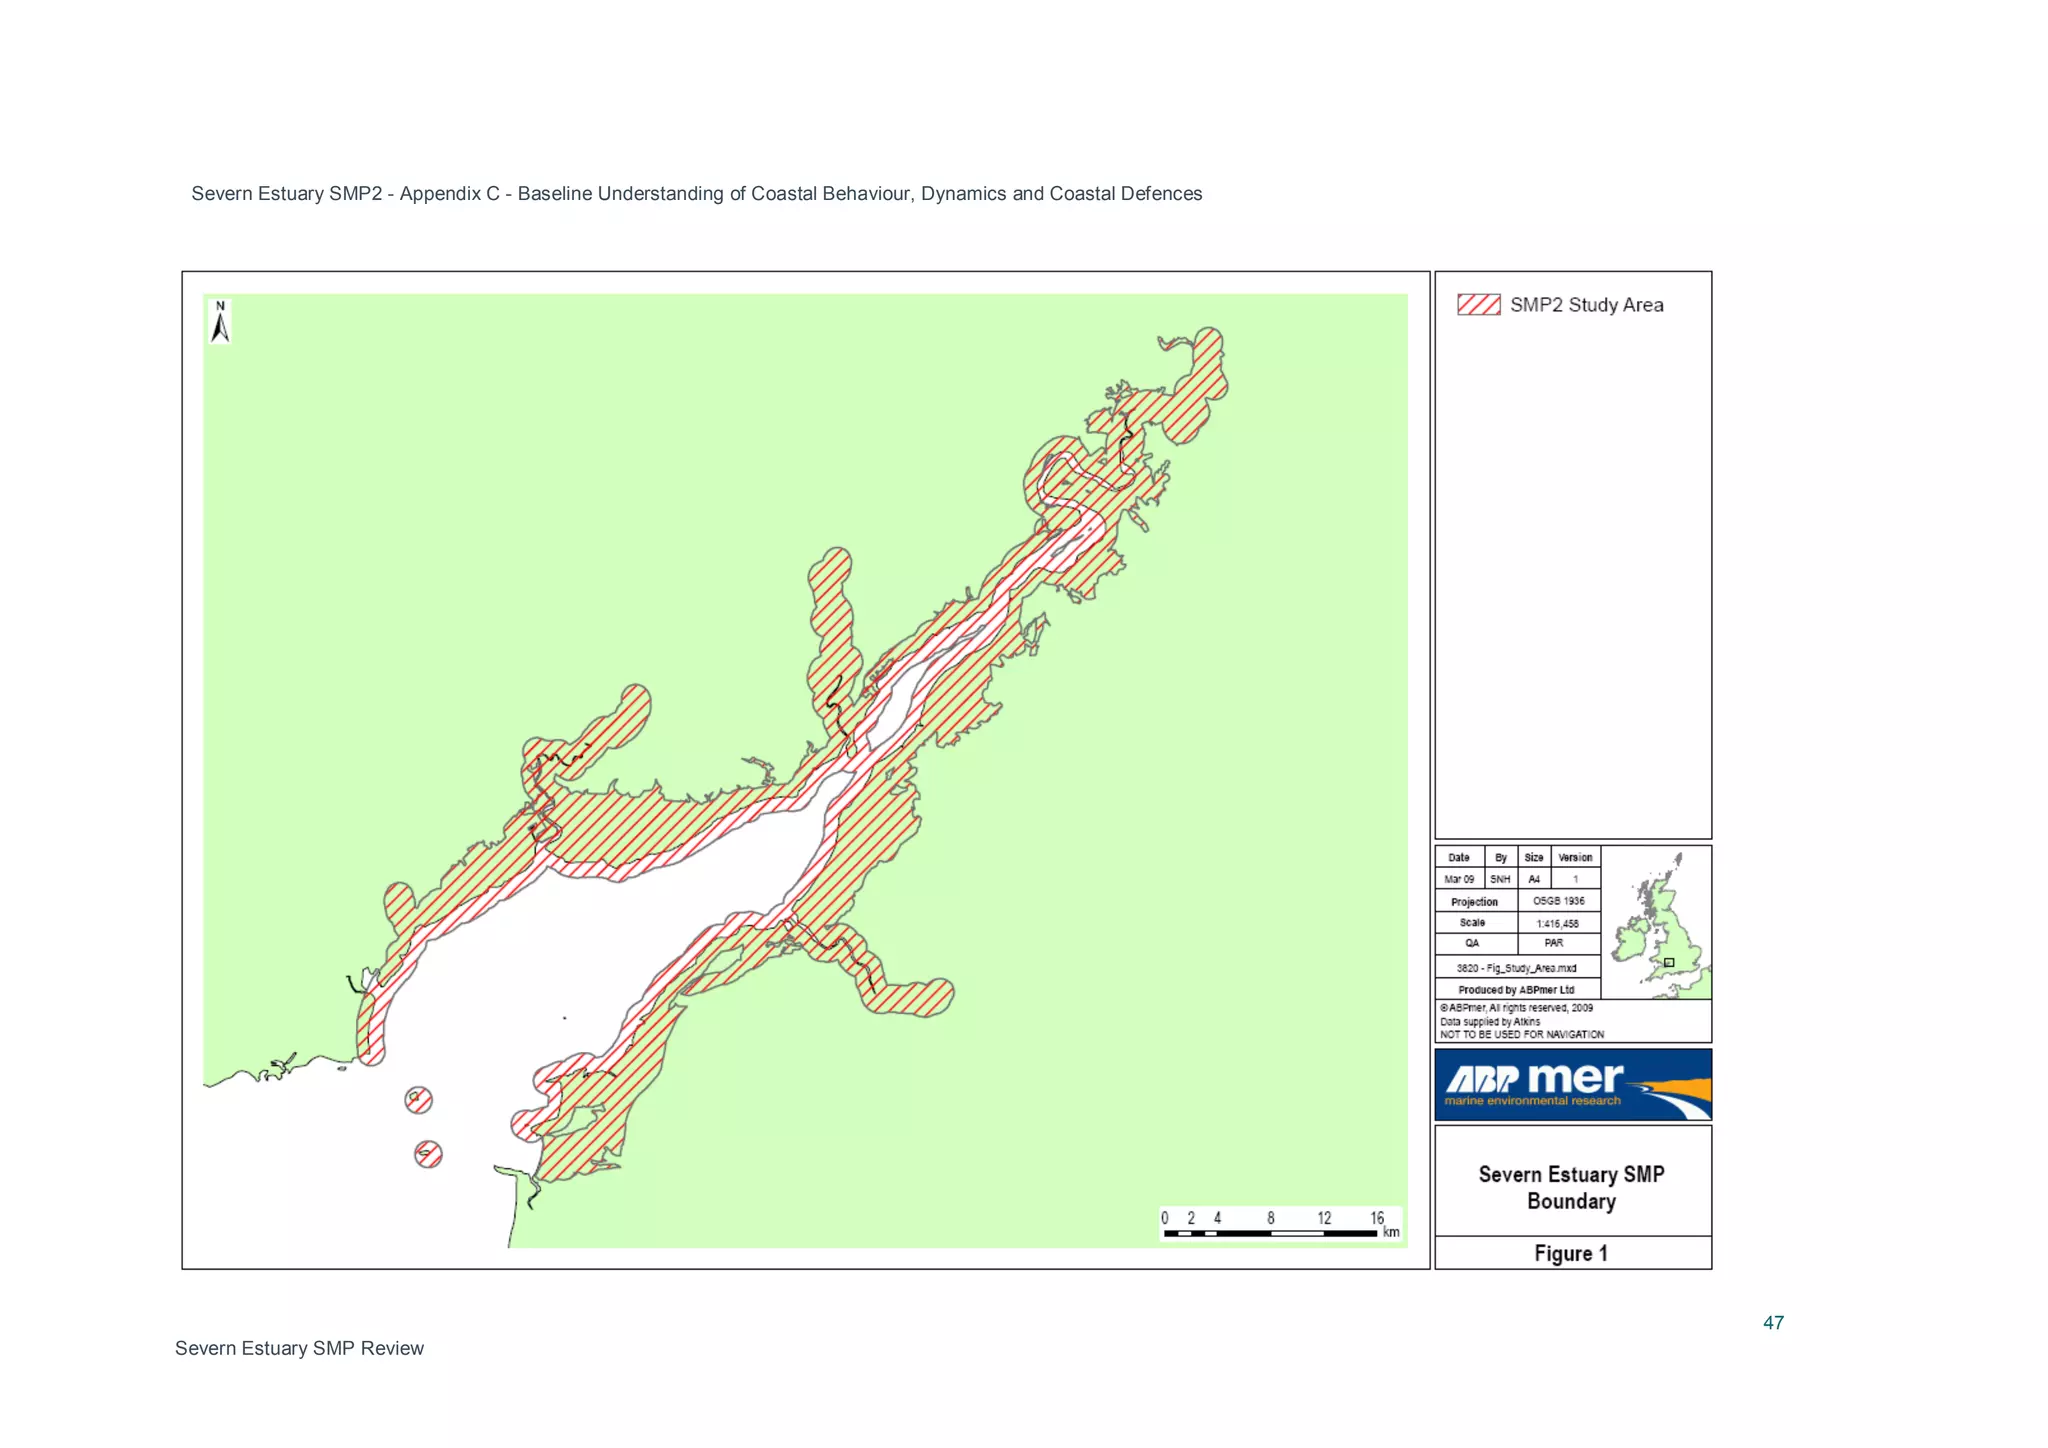
Task: Select the '3820 - Fig_Study_Area.mxd' file name
Action: click(1516, 968)
